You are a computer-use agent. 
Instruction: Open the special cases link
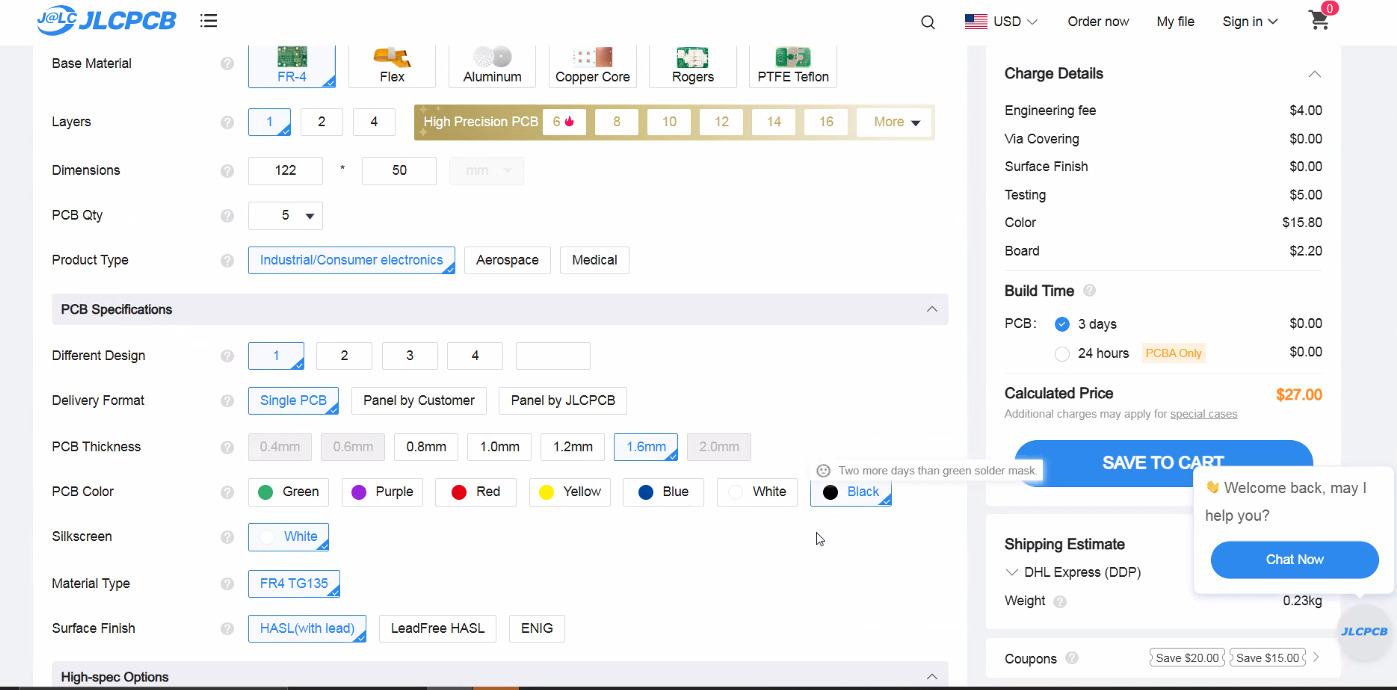point(1203,414)
